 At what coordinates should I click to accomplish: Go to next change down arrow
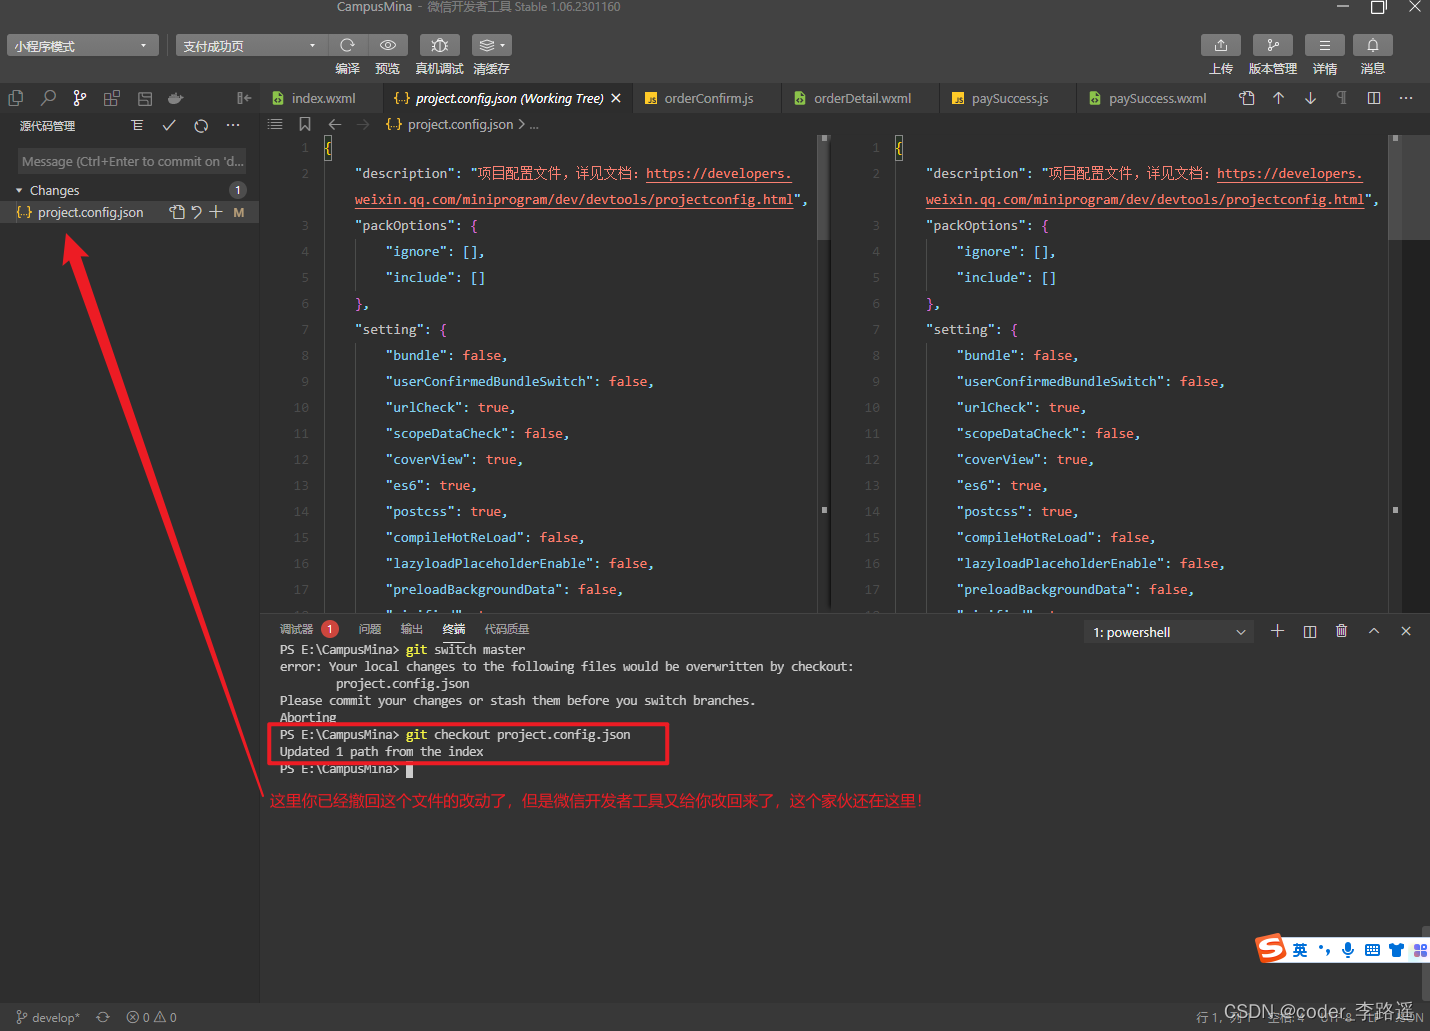[1310, 98]
